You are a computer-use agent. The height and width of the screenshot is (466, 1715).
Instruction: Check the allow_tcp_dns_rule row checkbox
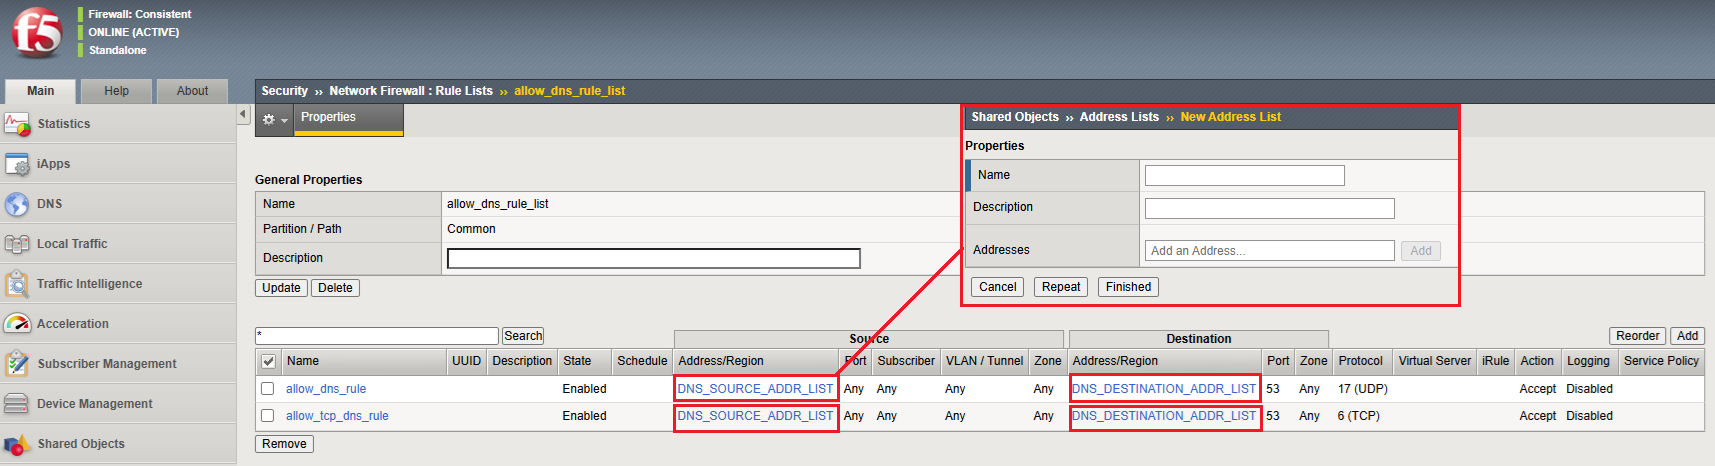(267, 416)
